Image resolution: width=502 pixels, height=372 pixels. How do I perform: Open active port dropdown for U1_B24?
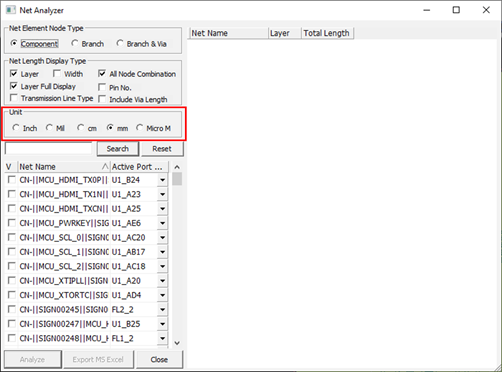(x=162, y=180)
